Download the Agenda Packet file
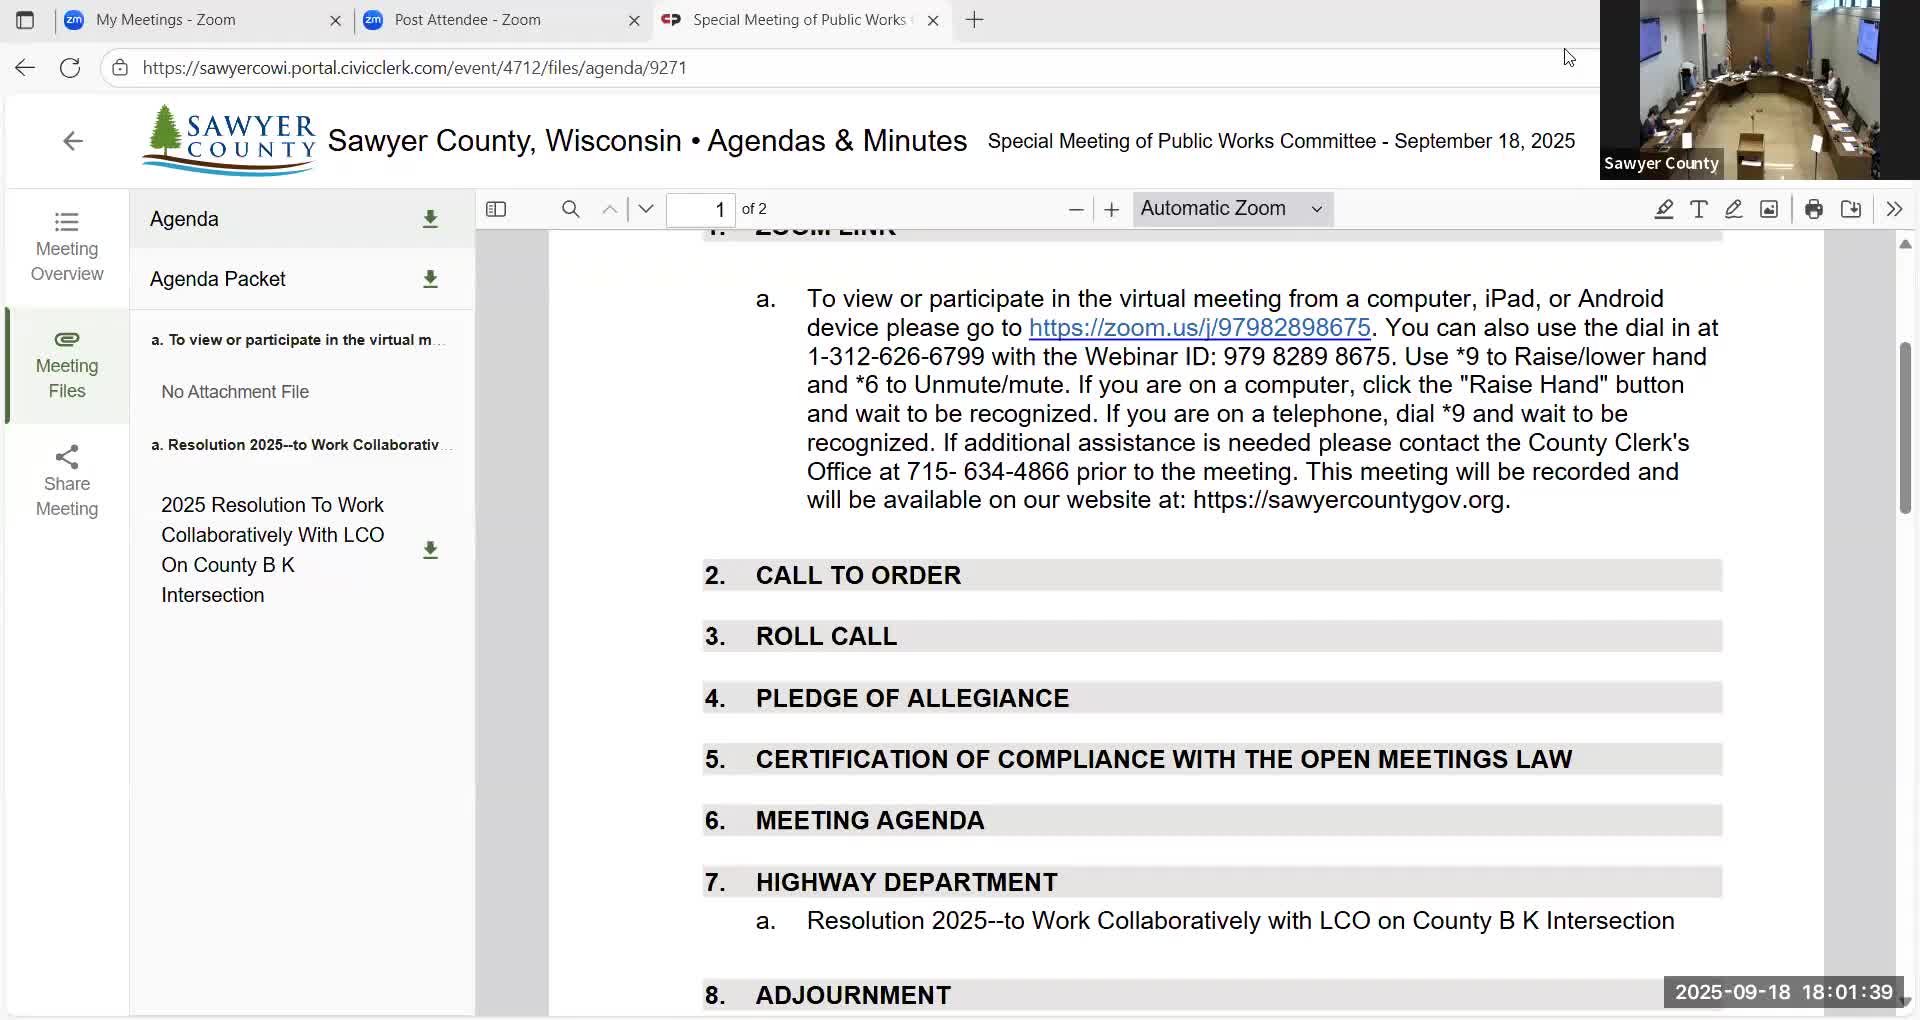The image size is (1920, 1020). pos(430,279)
